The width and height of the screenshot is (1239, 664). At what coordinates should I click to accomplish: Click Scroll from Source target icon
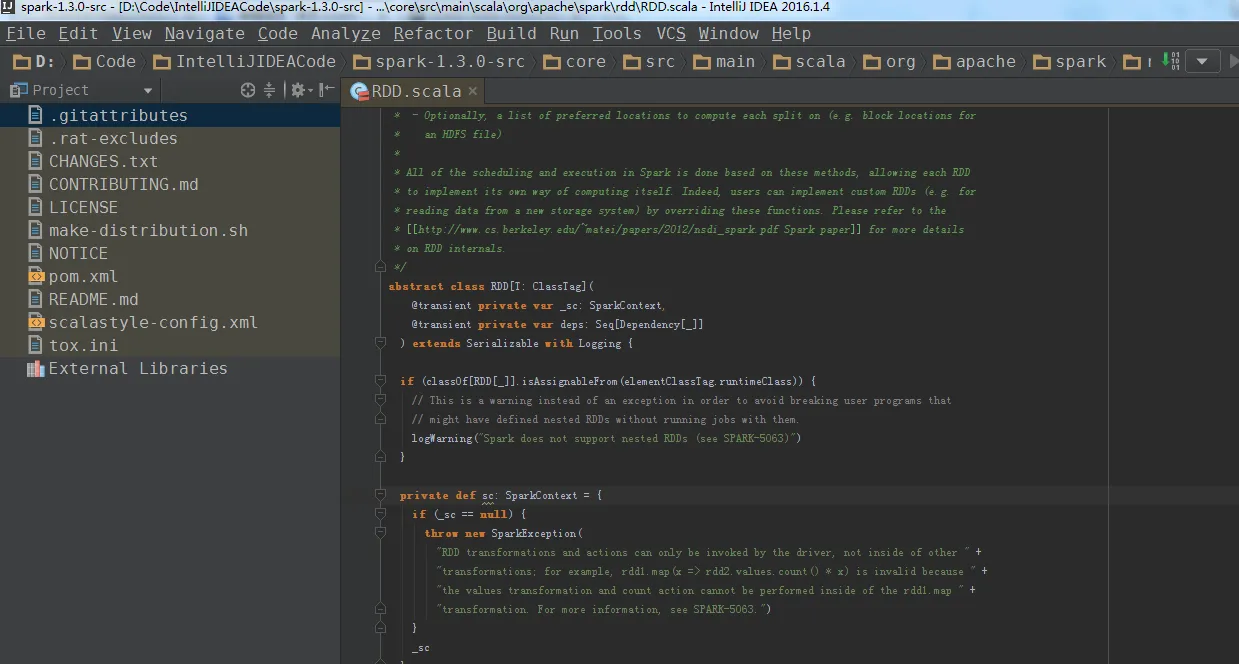pyautogui.click(x=248, y=90)
